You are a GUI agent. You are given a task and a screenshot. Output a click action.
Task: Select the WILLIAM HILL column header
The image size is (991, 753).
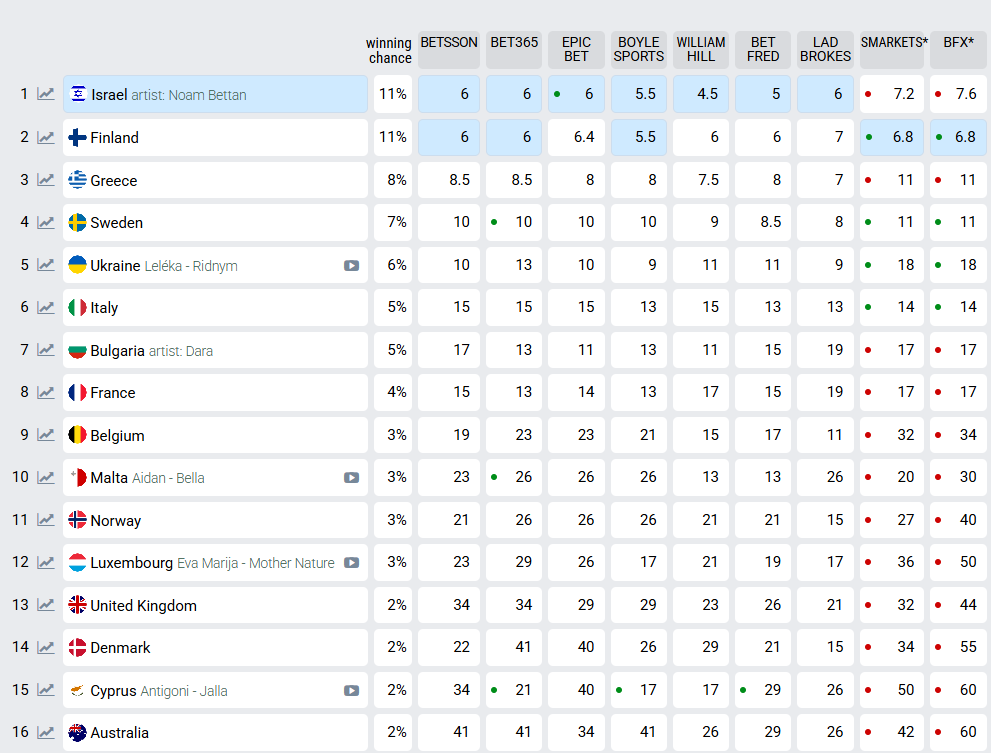701,49
